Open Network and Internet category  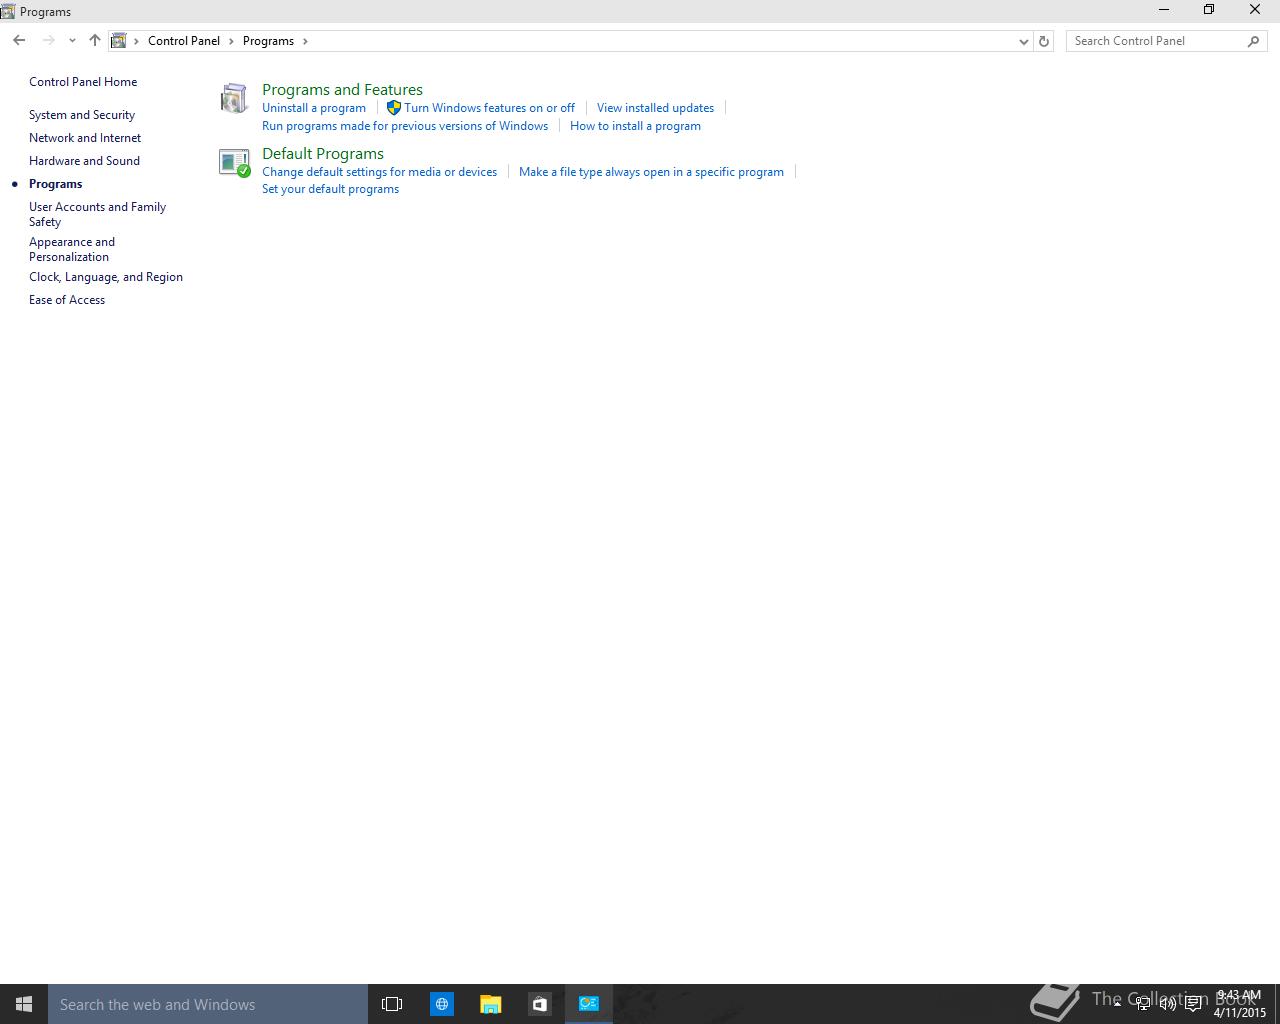click(85, 138)
